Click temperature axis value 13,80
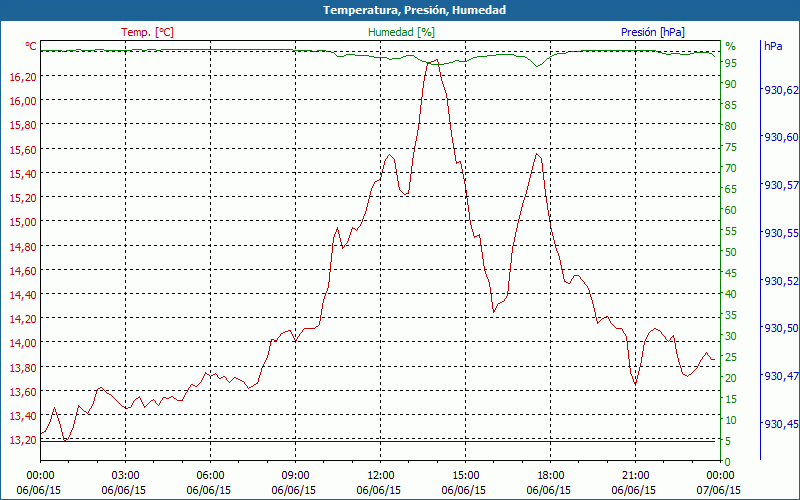Viewport: 800px width, 500px height. click(23, 367)
